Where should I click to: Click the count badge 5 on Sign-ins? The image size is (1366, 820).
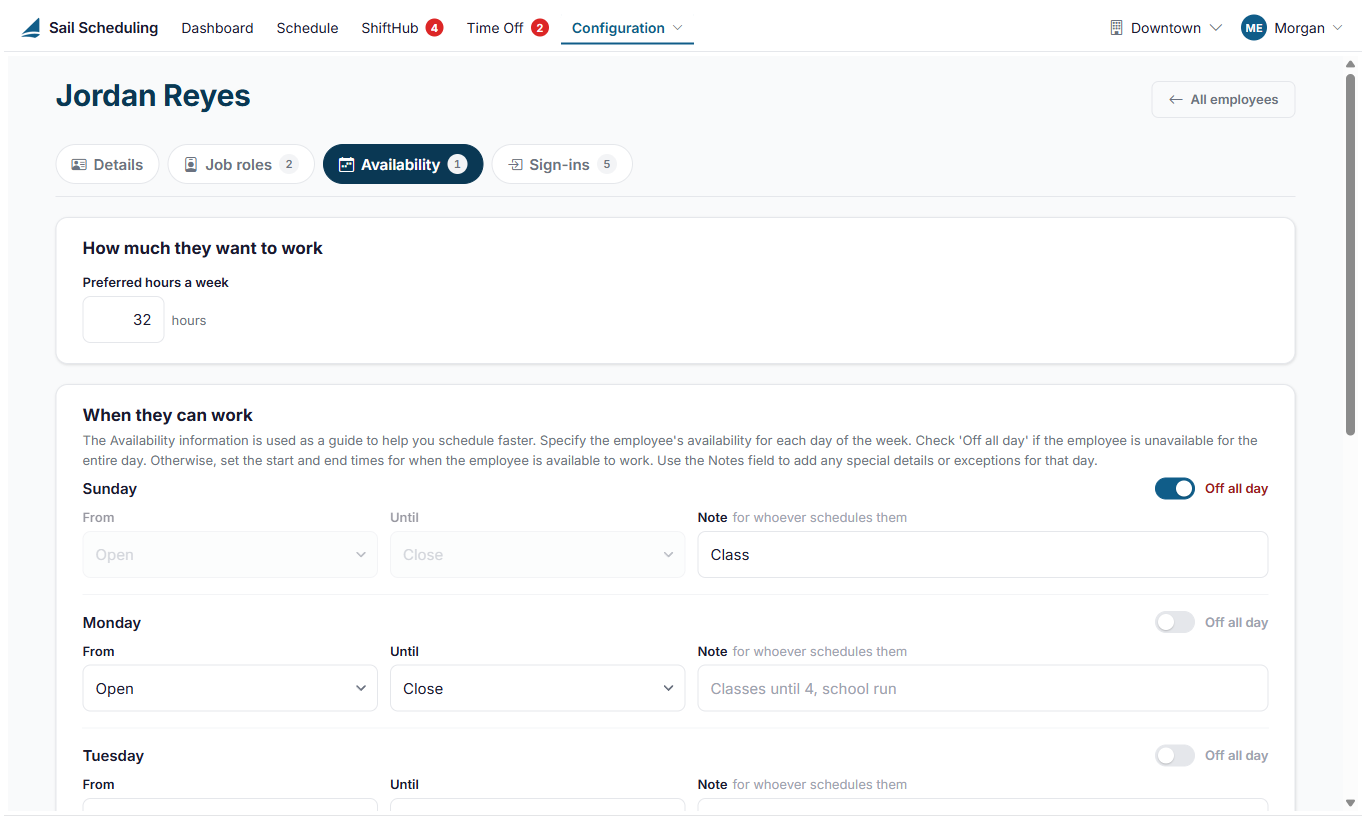coord(606,165)
